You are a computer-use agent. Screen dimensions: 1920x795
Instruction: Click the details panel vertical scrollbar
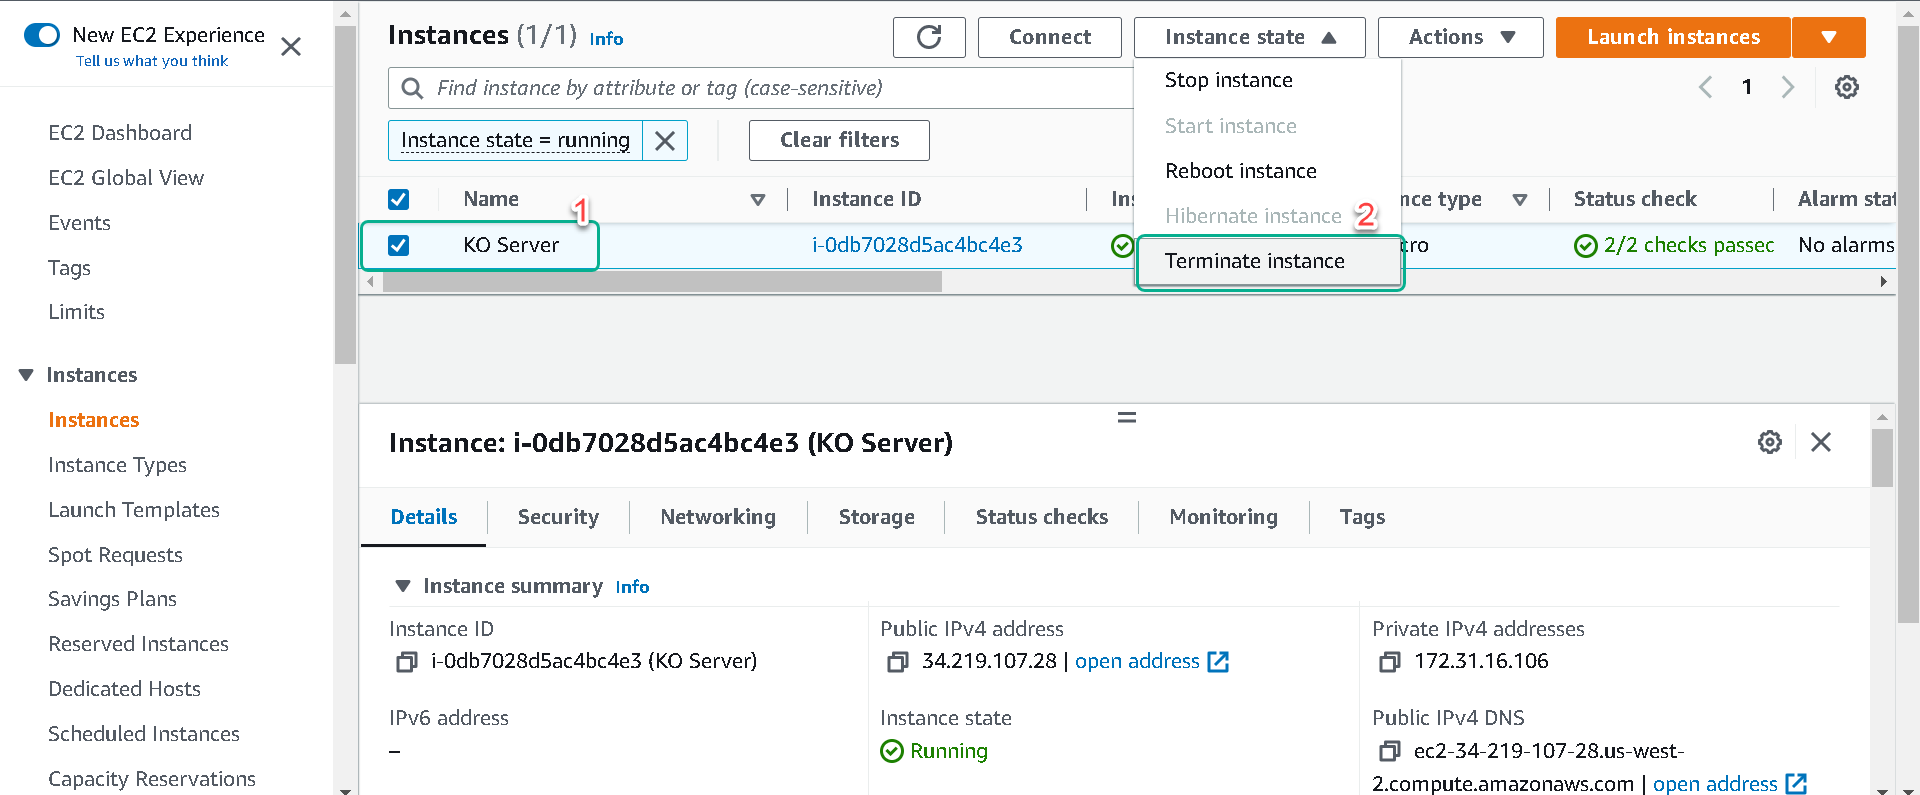coord(1882,458)
